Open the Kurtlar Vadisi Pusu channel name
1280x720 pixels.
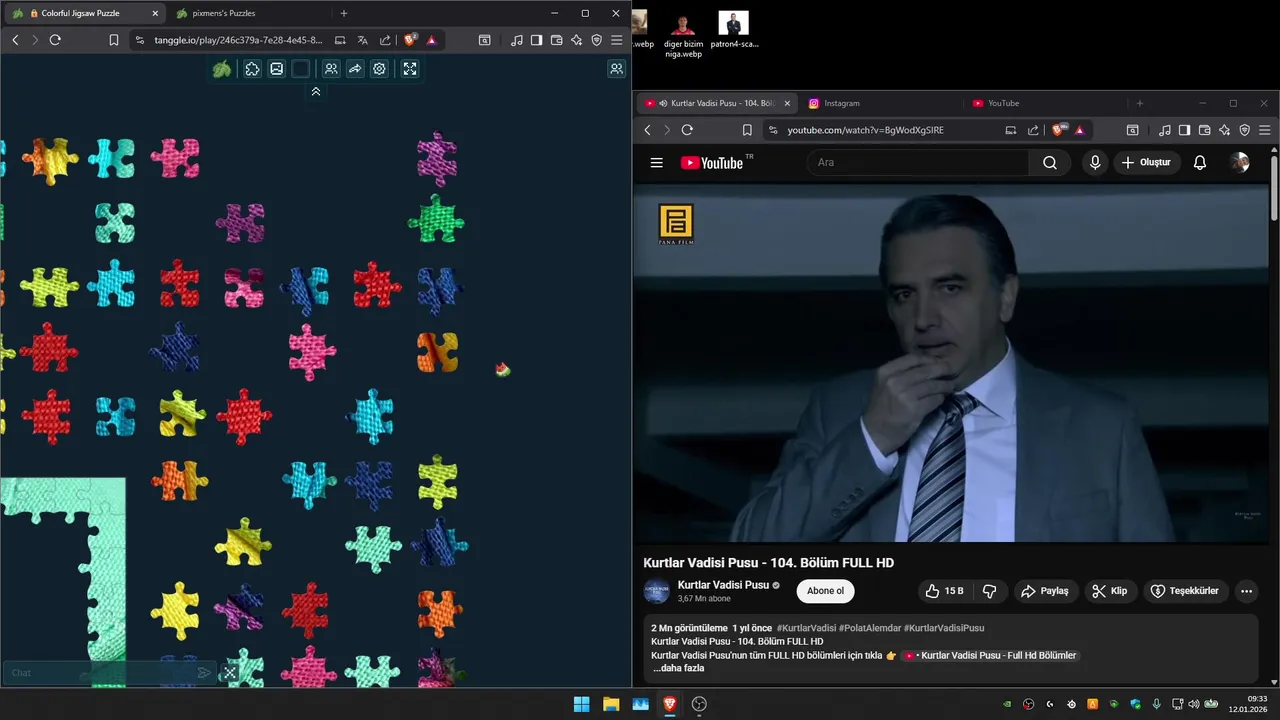[x=723, y=585]
